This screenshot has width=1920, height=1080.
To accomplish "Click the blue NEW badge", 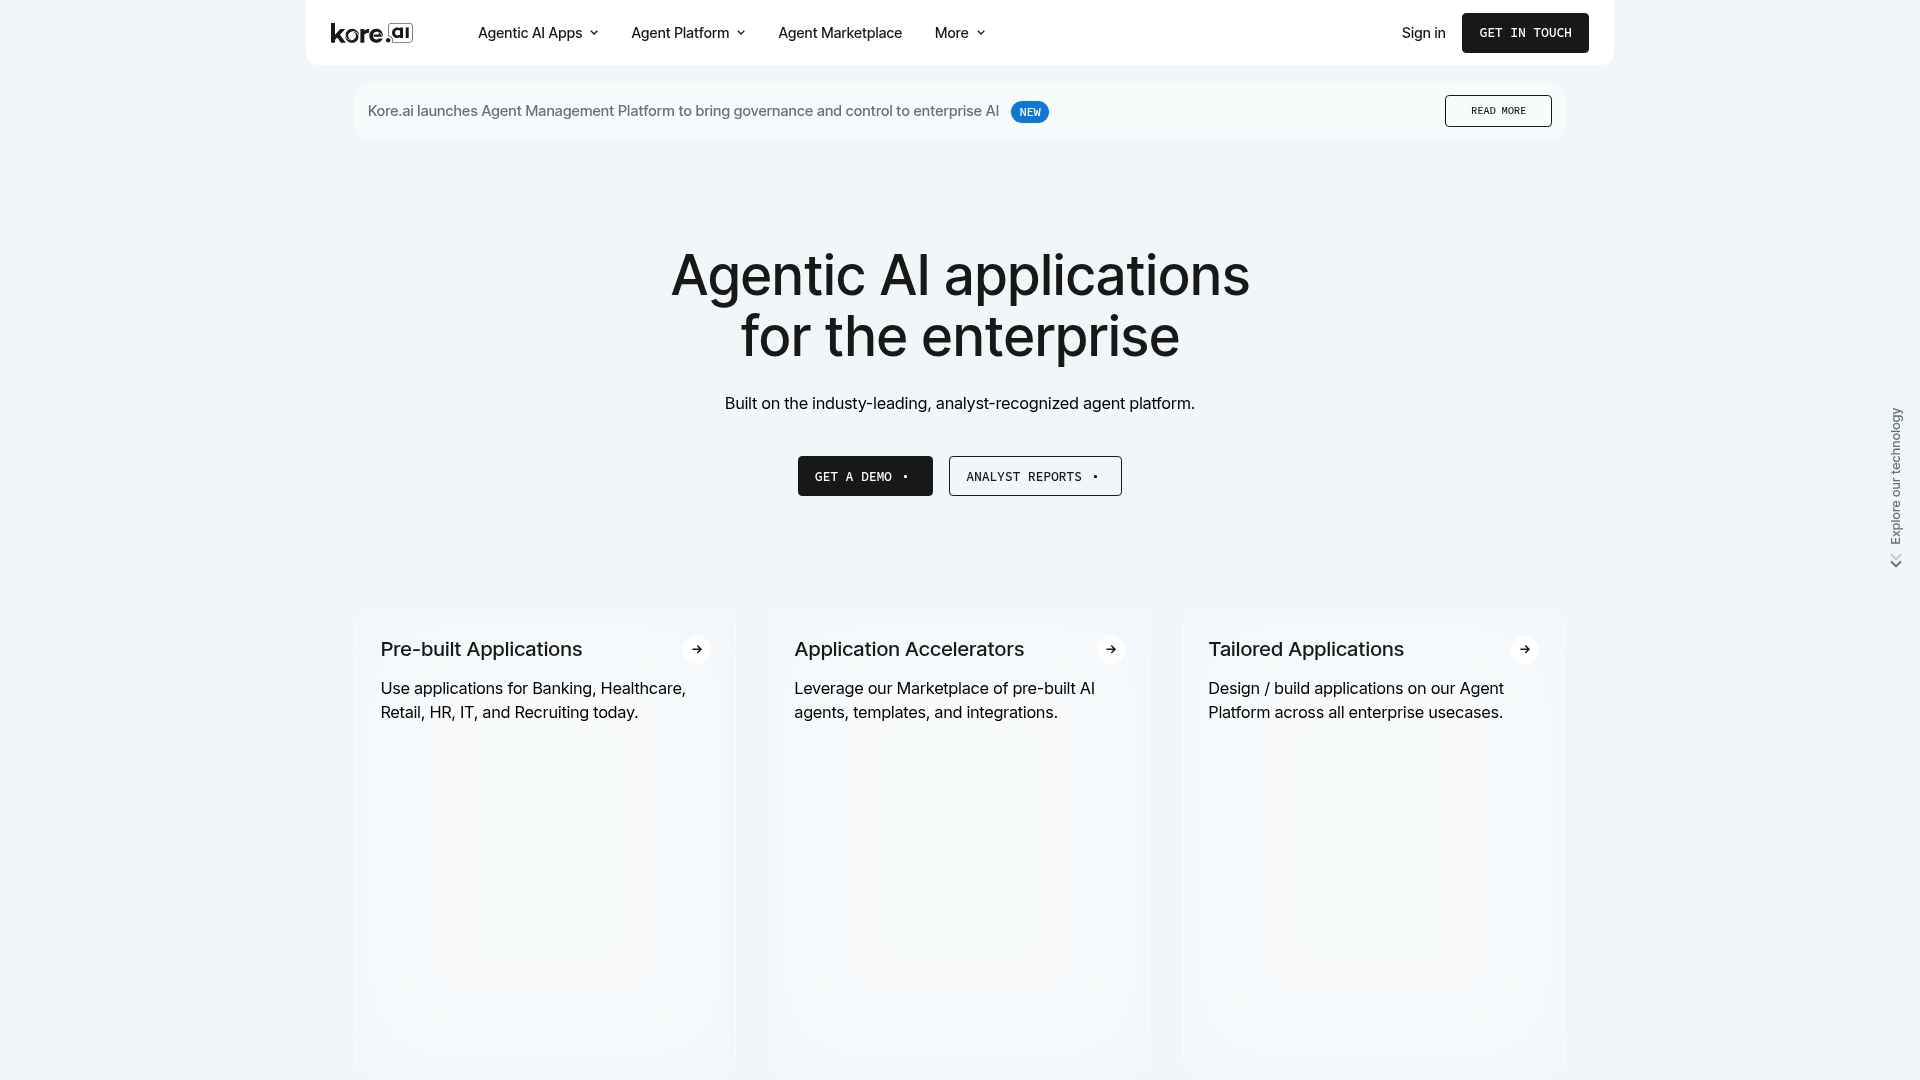I will [1029, 112].
